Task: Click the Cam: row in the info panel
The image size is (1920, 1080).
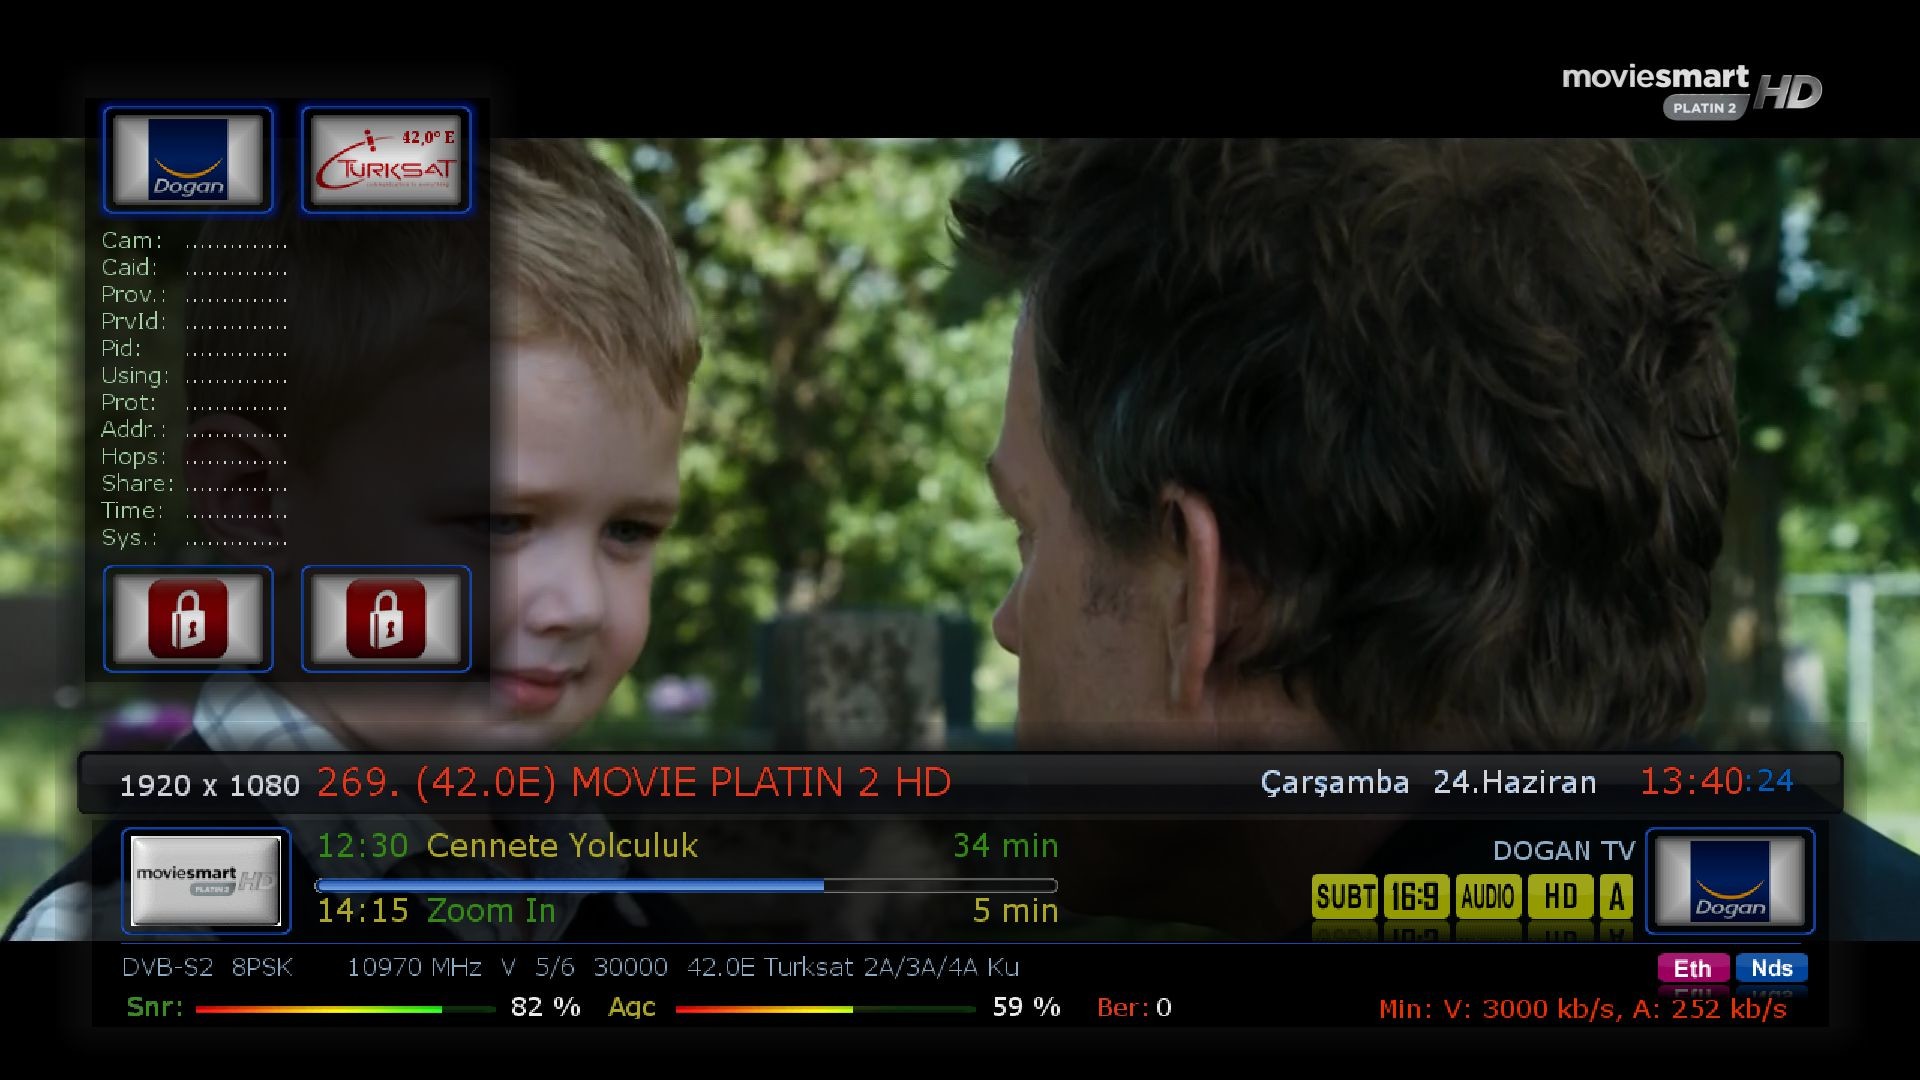Action: 194,241
